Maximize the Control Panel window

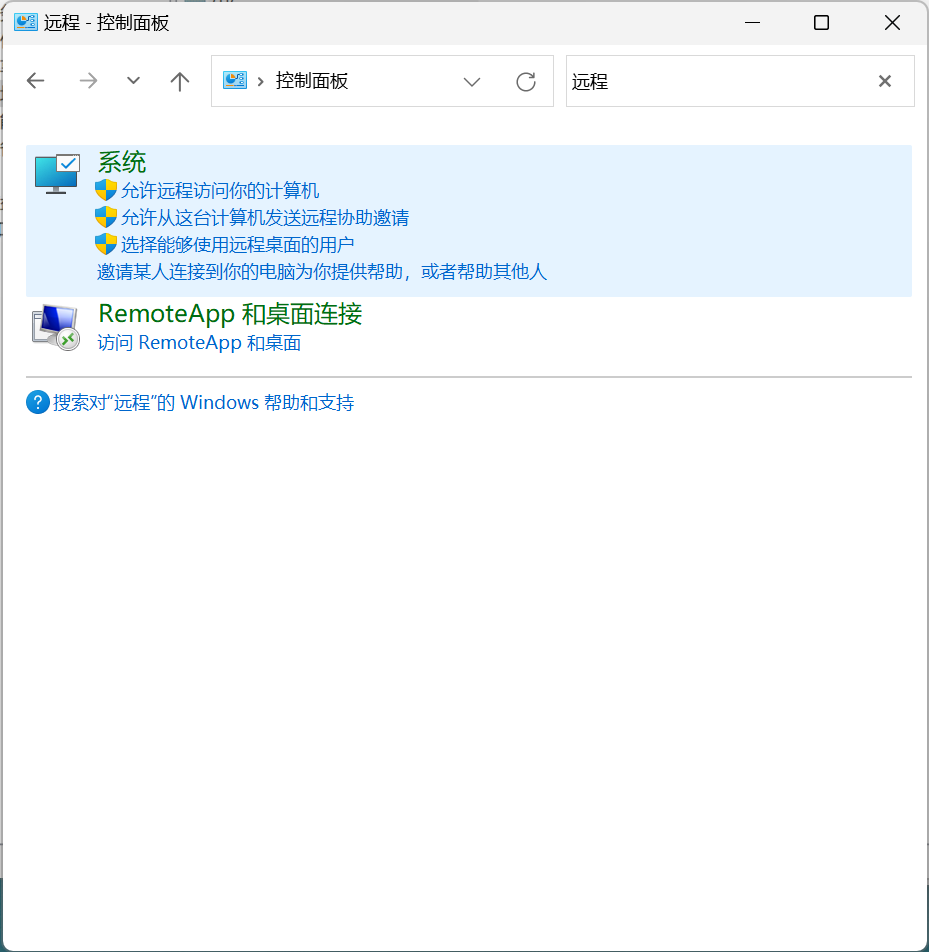(821, 22)
